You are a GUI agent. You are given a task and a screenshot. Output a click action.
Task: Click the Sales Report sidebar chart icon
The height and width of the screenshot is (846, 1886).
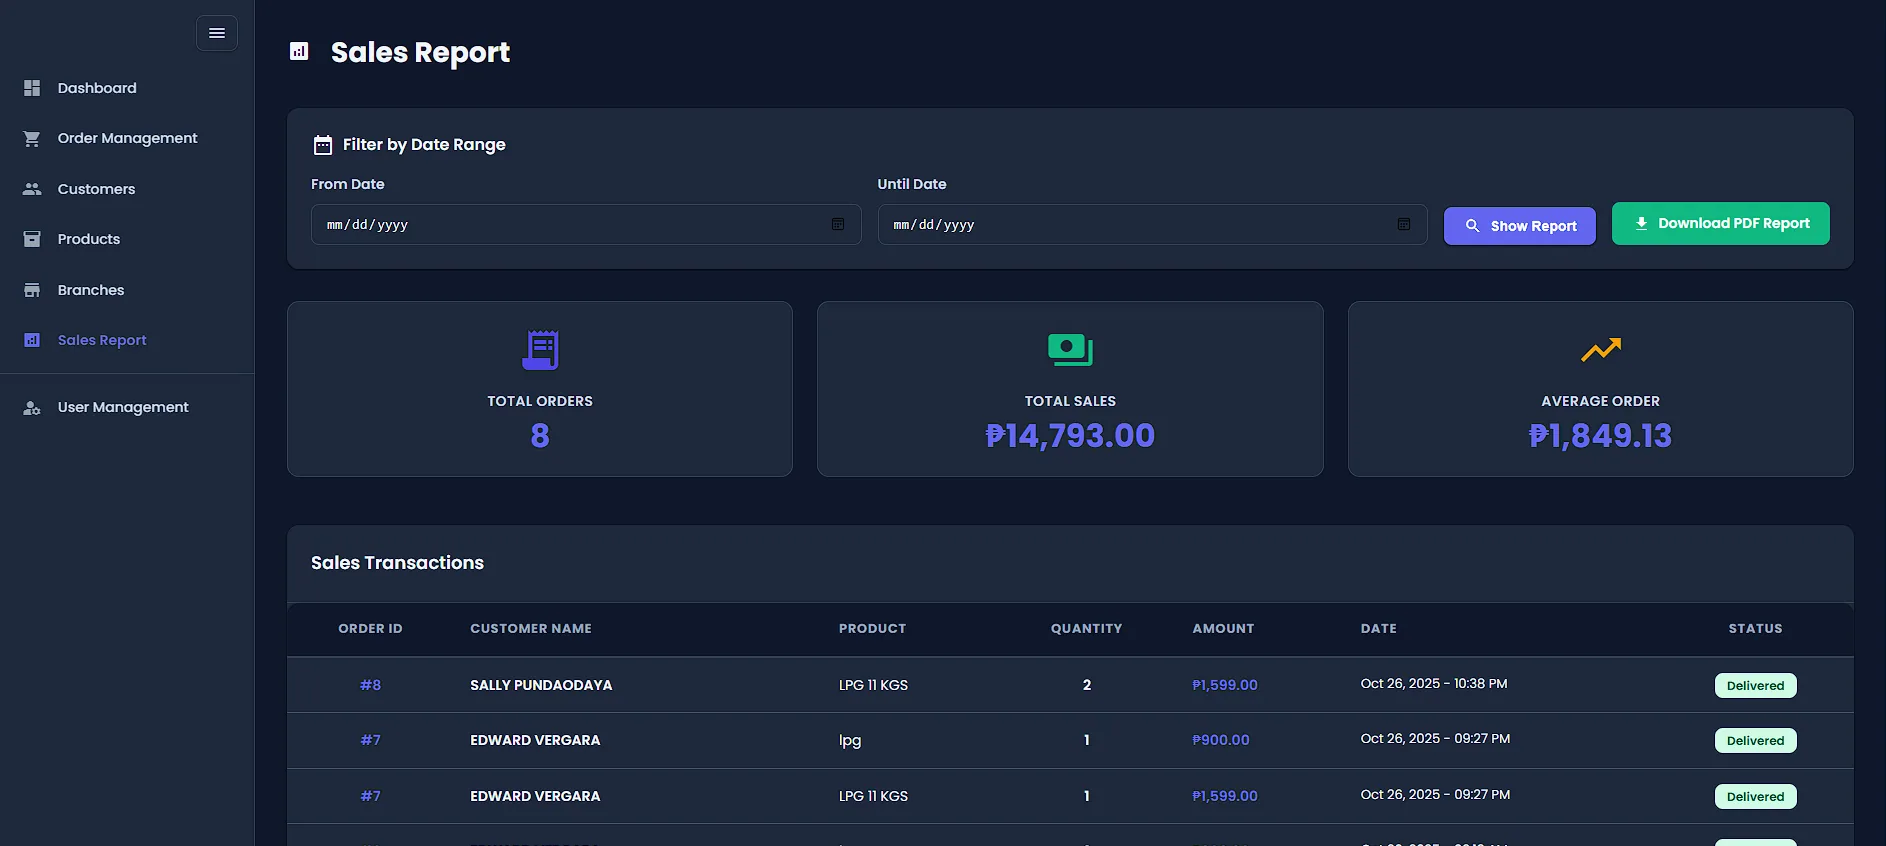click(x=32, y=340)
